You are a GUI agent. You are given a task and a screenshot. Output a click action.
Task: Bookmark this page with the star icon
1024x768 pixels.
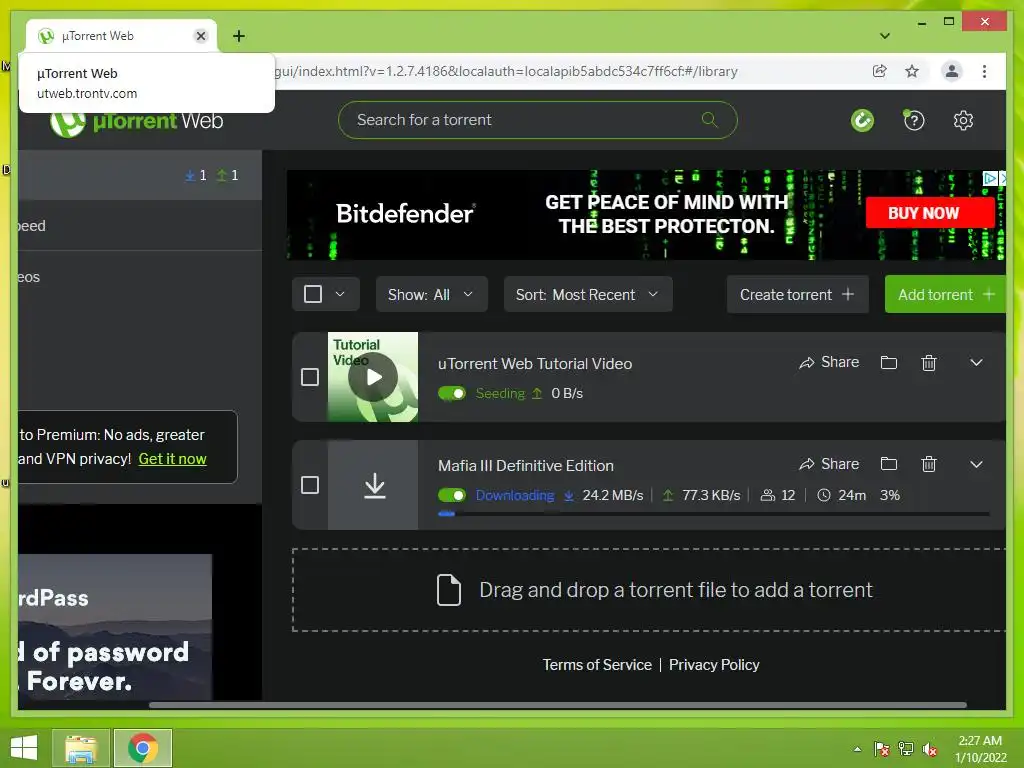click(x=912, y=71)
